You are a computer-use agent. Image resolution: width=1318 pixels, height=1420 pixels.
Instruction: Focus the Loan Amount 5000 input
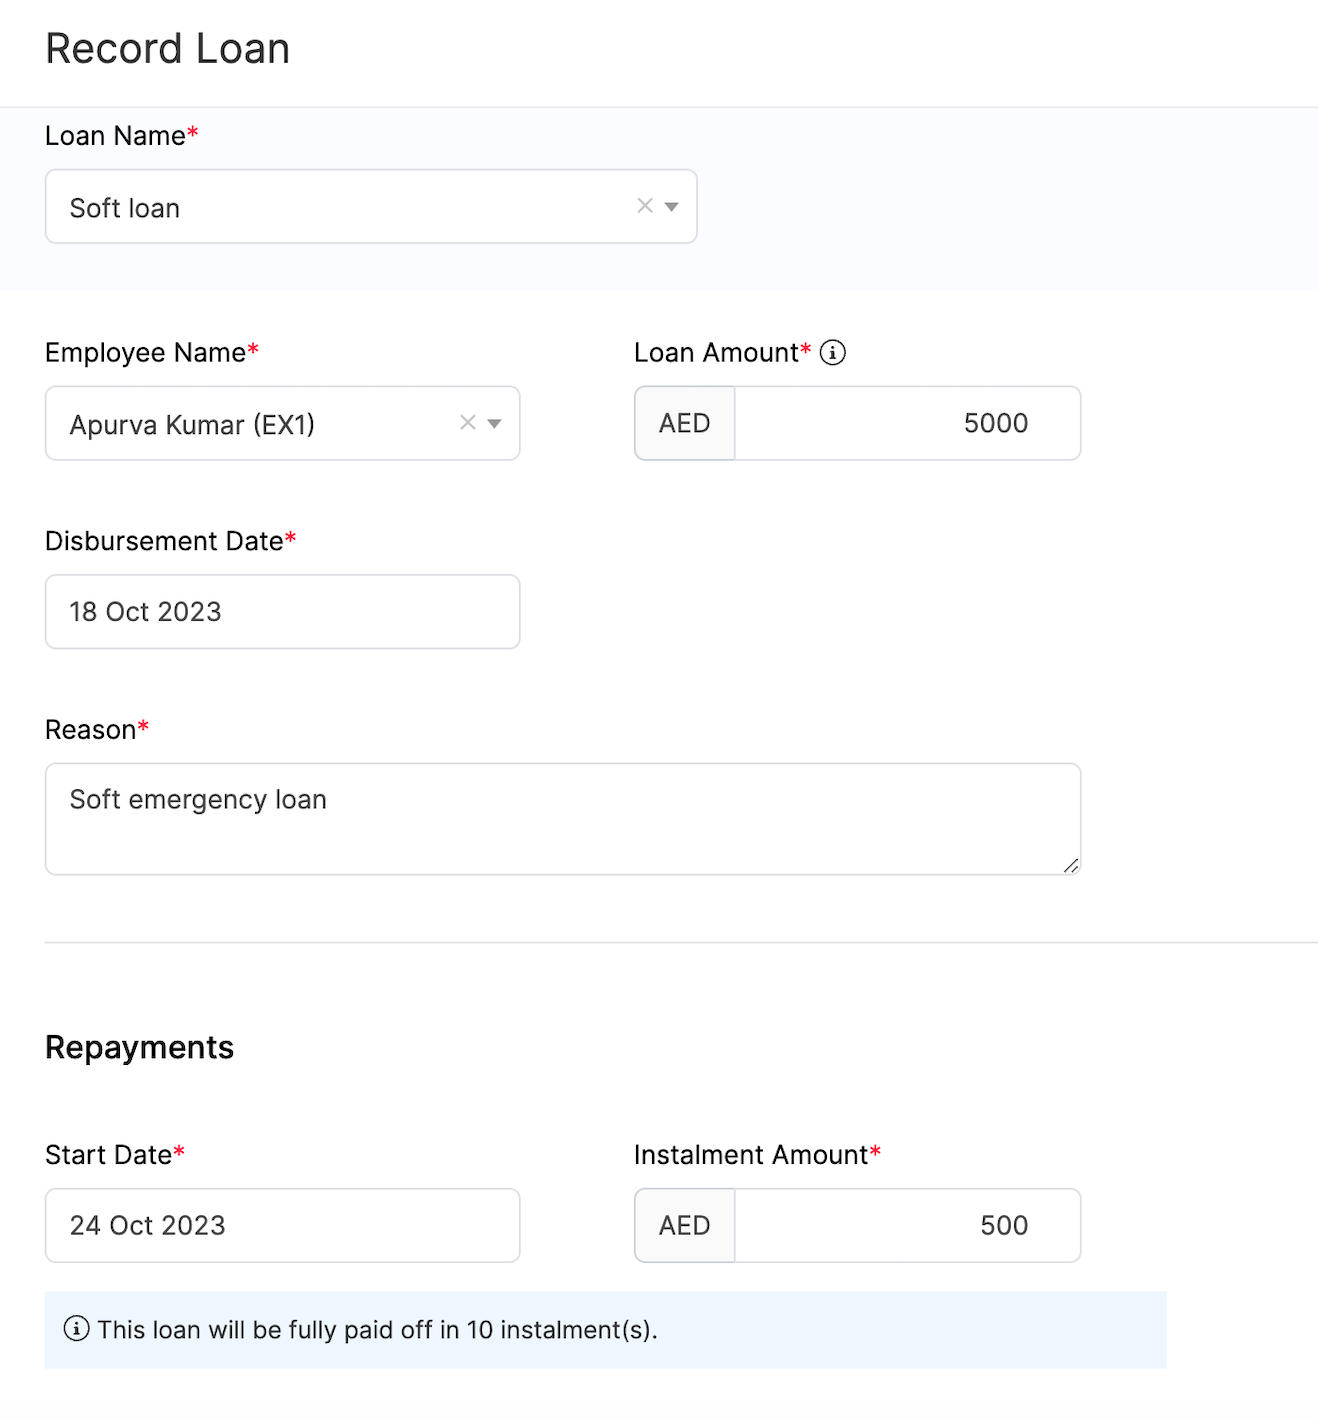(906, 423)
